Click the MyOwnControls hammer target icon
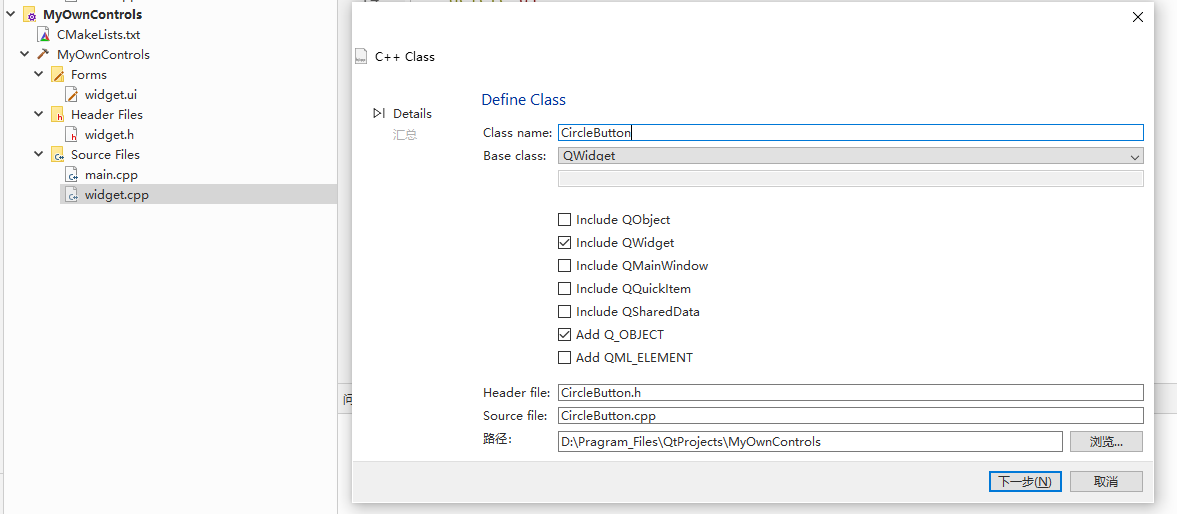 click(x=44, y=55)
